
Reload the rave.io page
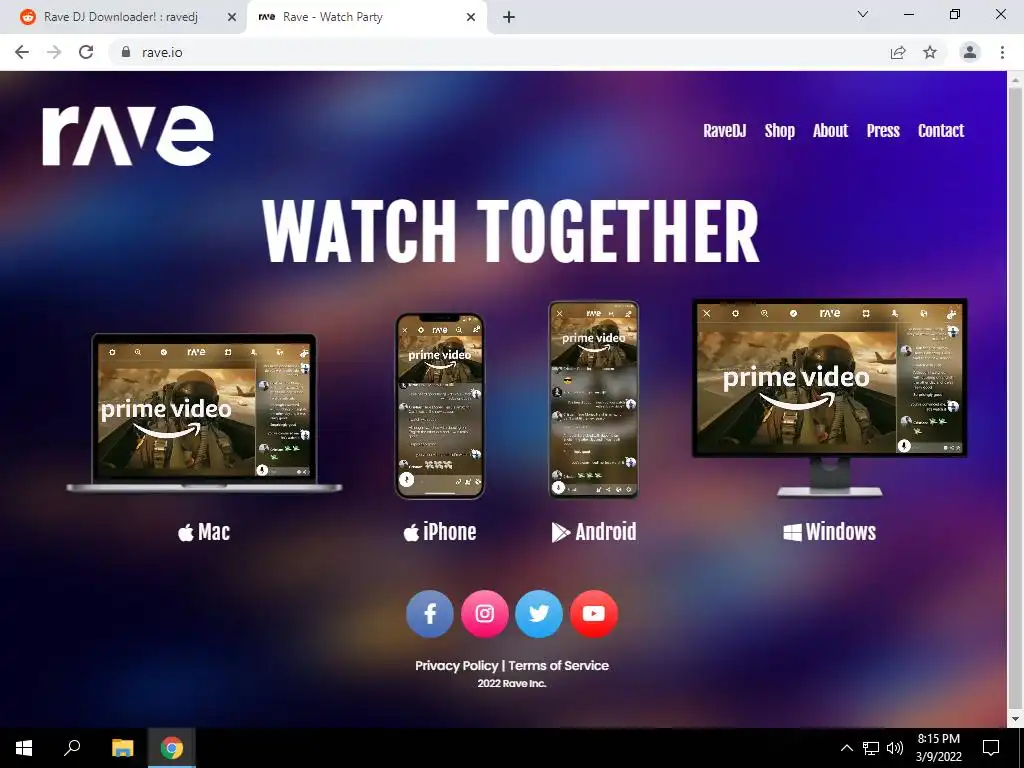click(x=86, y=52)
